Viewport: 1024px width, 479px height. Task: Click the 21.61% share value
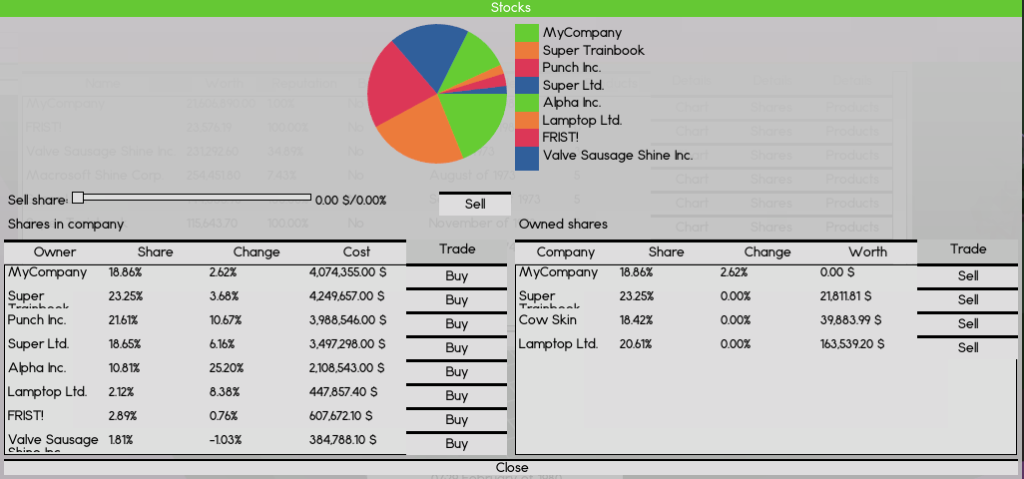coord(124,320)
